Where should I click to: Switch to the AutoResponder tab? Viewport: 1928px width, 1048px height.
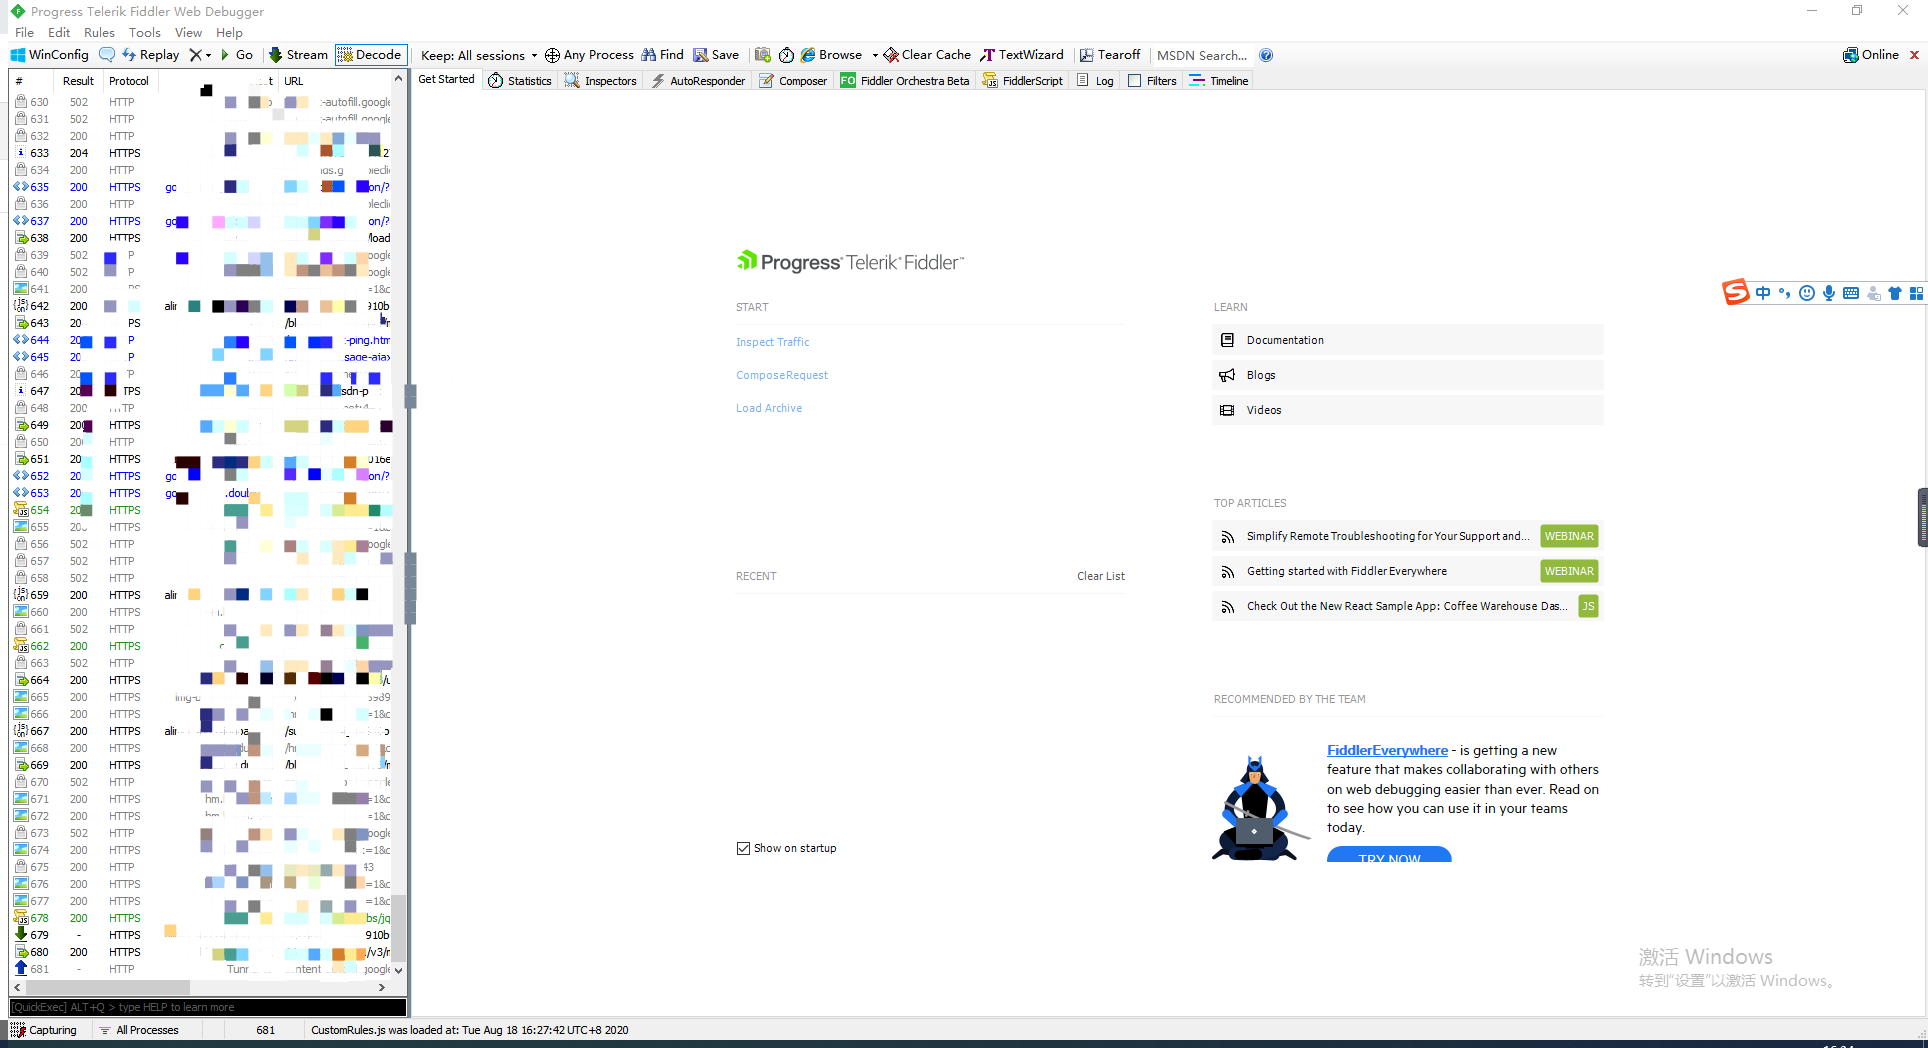pyautogui.click(x=698, y=81)
